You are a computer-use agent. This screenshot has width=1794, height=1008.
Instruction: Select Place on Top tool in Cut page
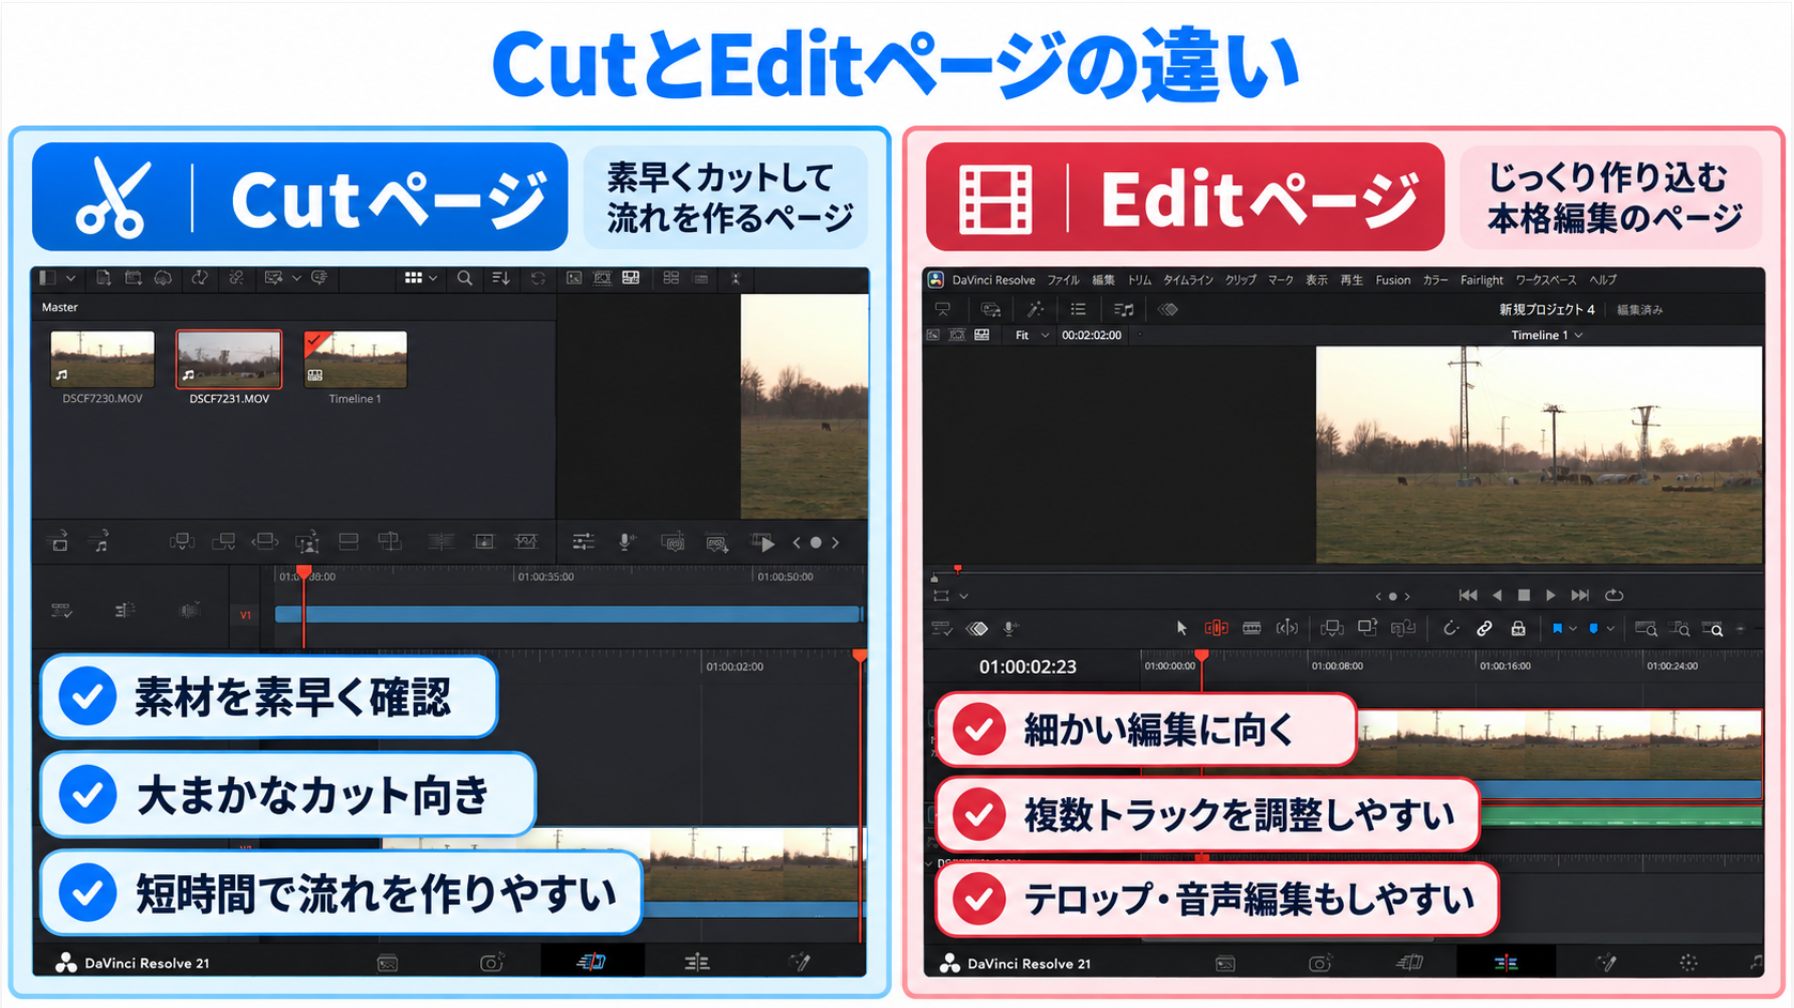click(x=348, y=542)
